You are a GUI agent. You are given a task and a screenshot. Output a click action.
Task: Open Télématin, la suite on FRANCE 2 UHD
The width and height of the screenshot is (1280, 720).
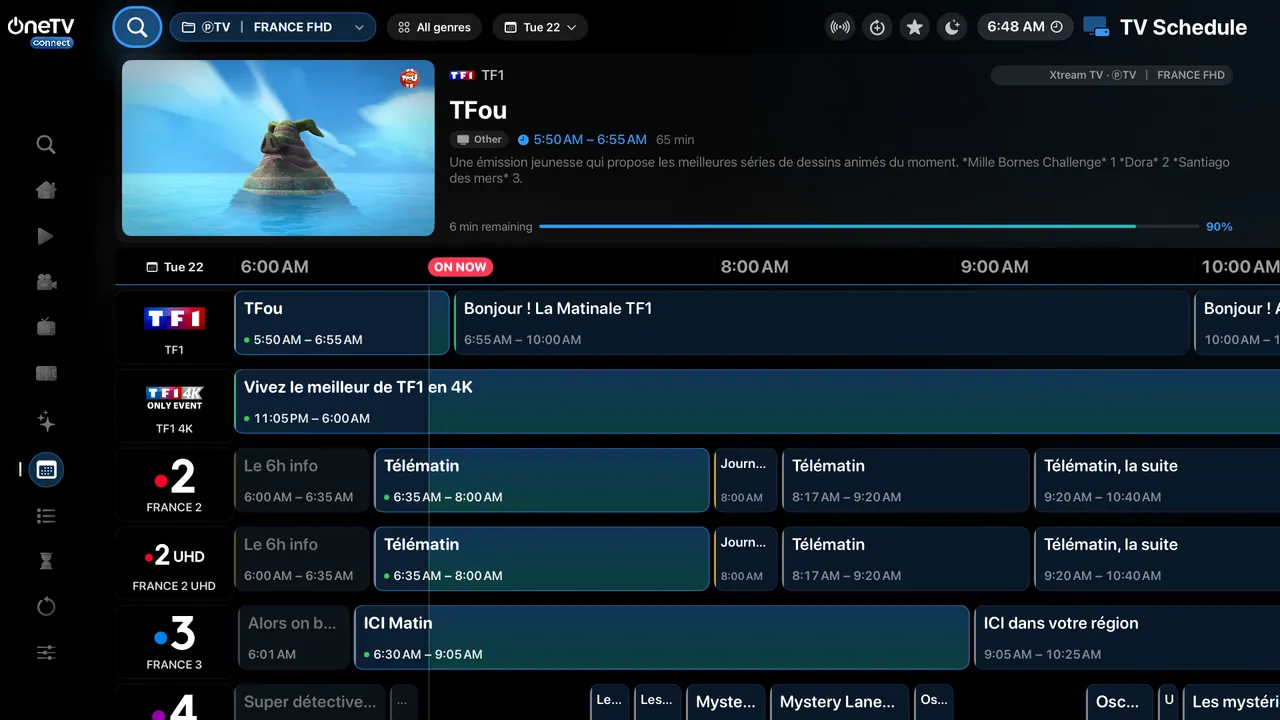click(x=1157, y=559)
